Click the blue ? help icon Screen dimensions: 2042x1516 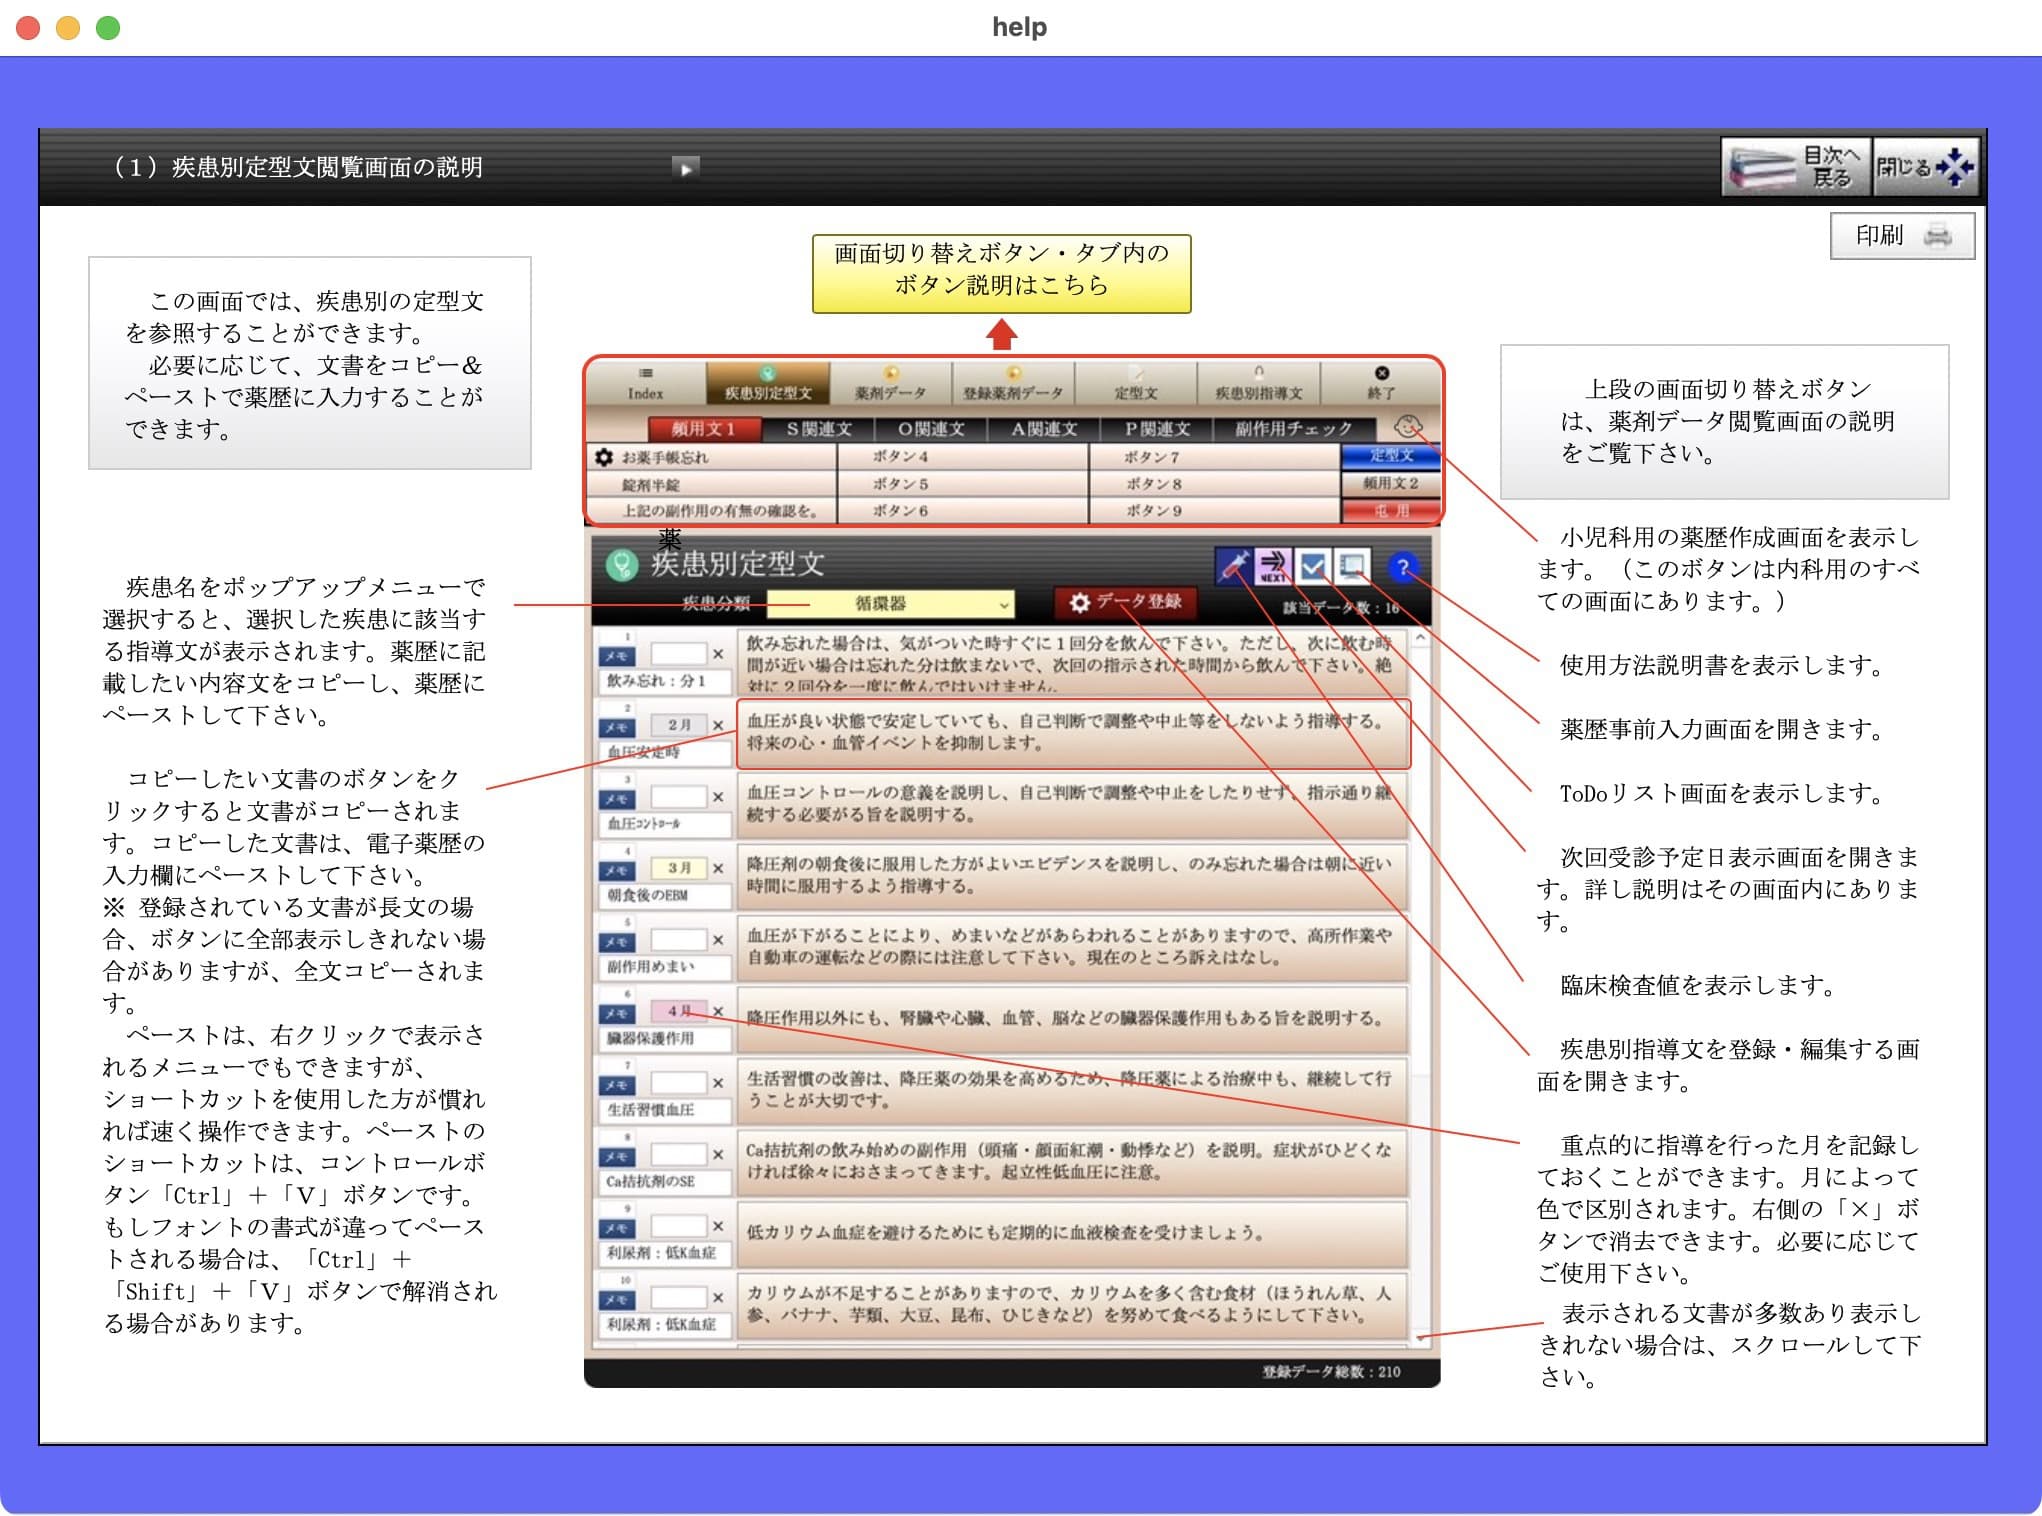pyautogui.click(x=1405, y=565)
